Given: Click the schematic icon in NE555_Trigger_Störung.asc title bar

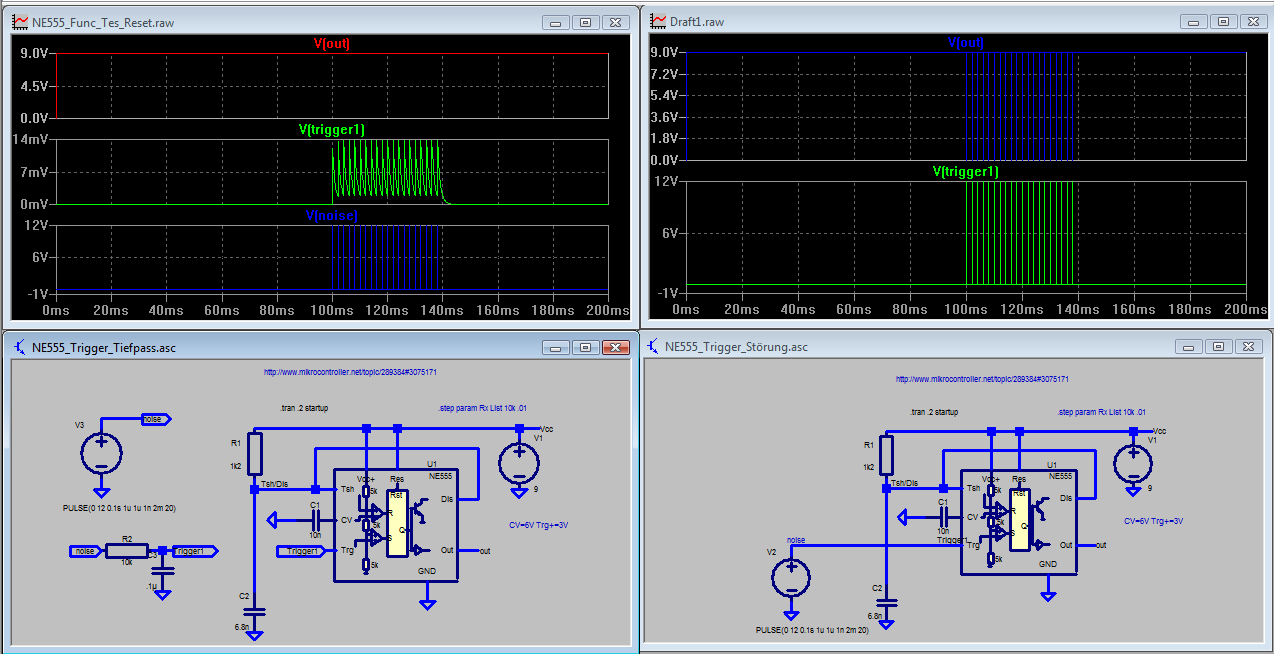Looking at the screenshot, I should 655,347.
